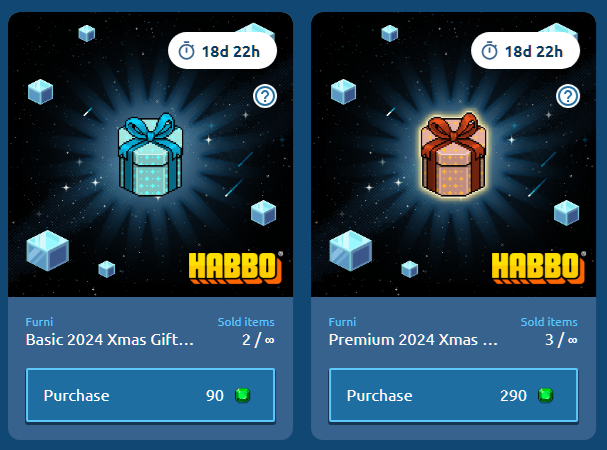
Task: Click Sold items count 2 / ∞
Action: pyautogui.click(x=258, y=340)
